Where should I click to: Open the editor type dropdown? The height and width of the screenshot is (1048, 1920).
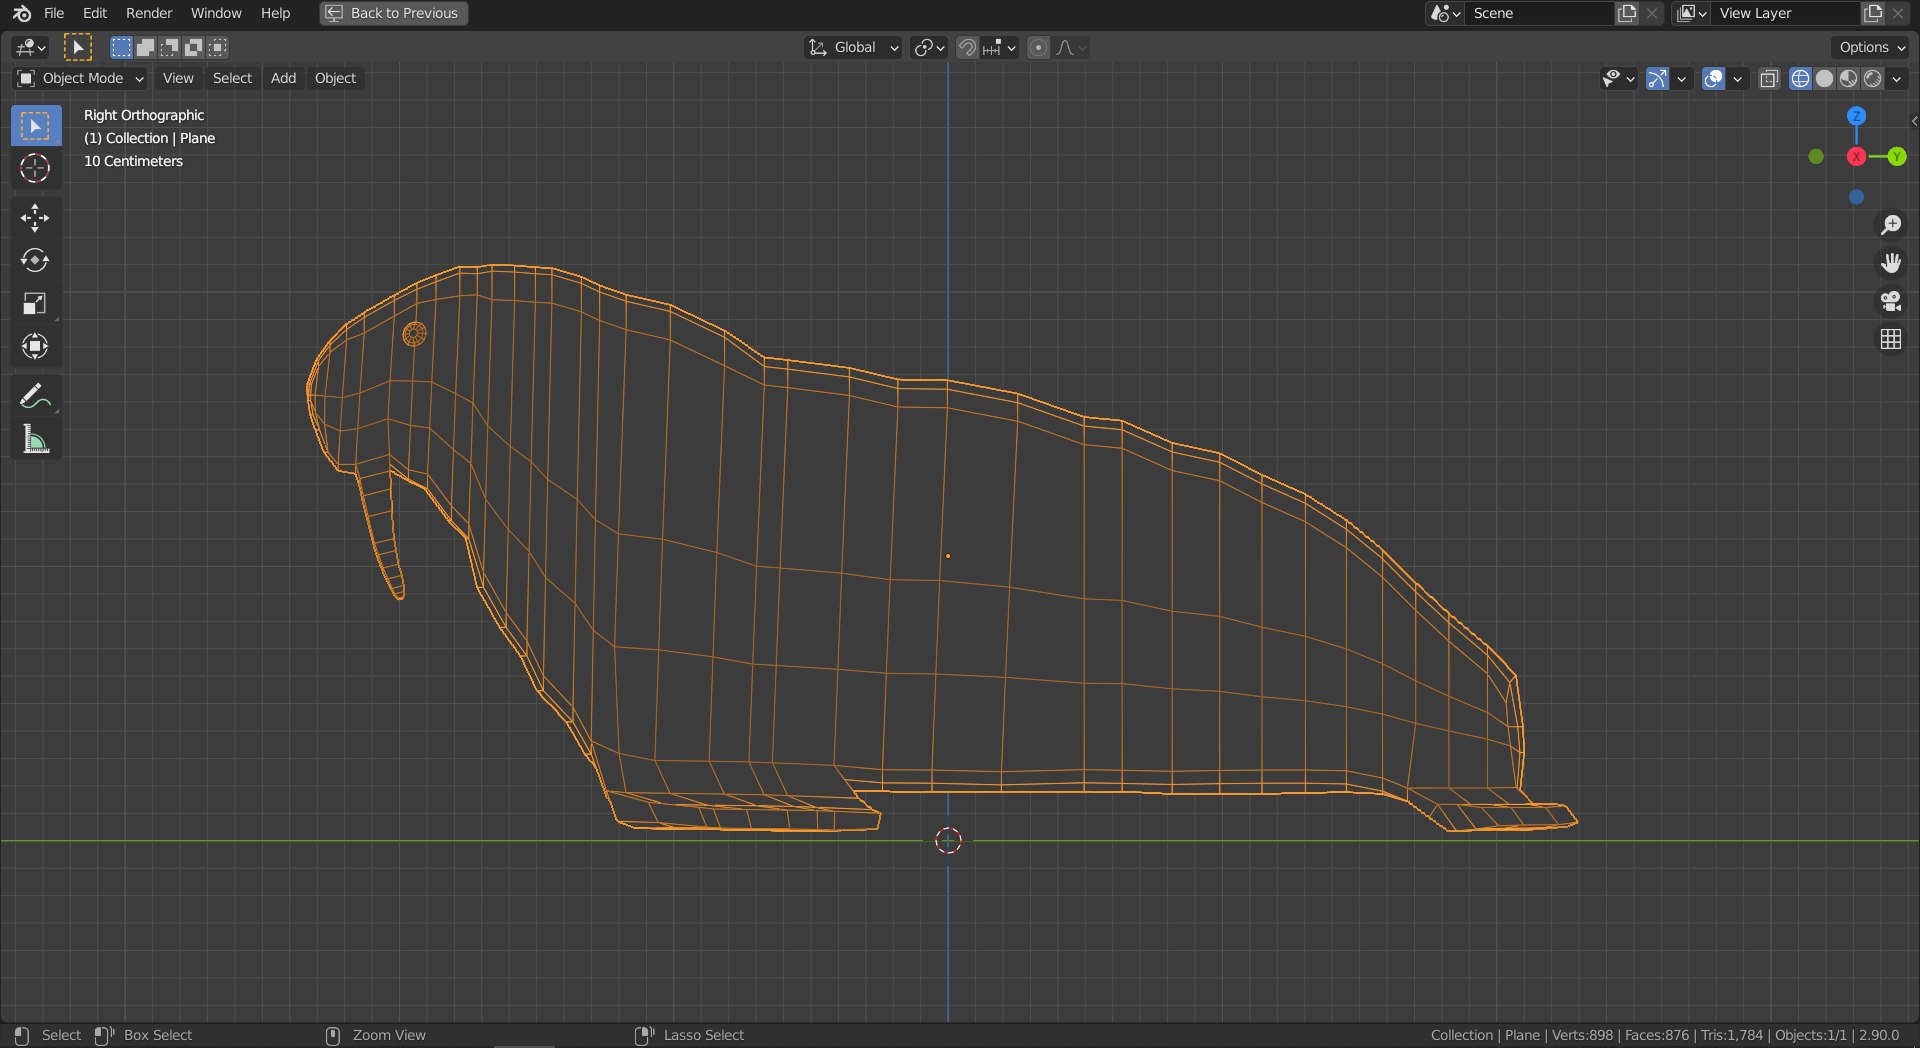click(x=31, y=47)
